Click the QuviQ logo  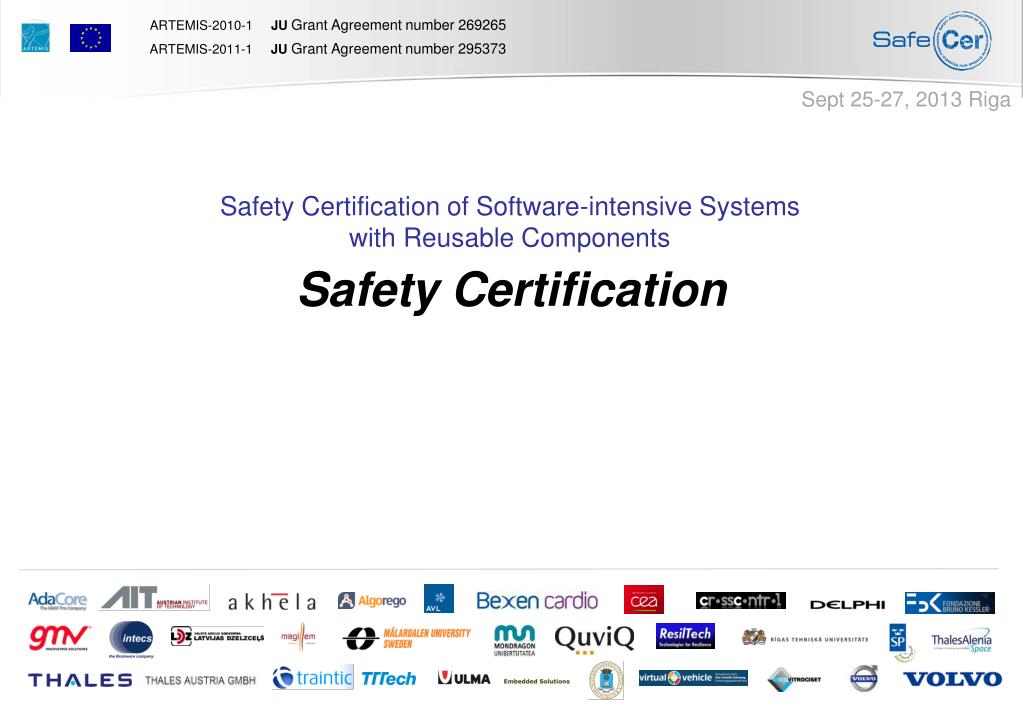click(x=594, y=639)
